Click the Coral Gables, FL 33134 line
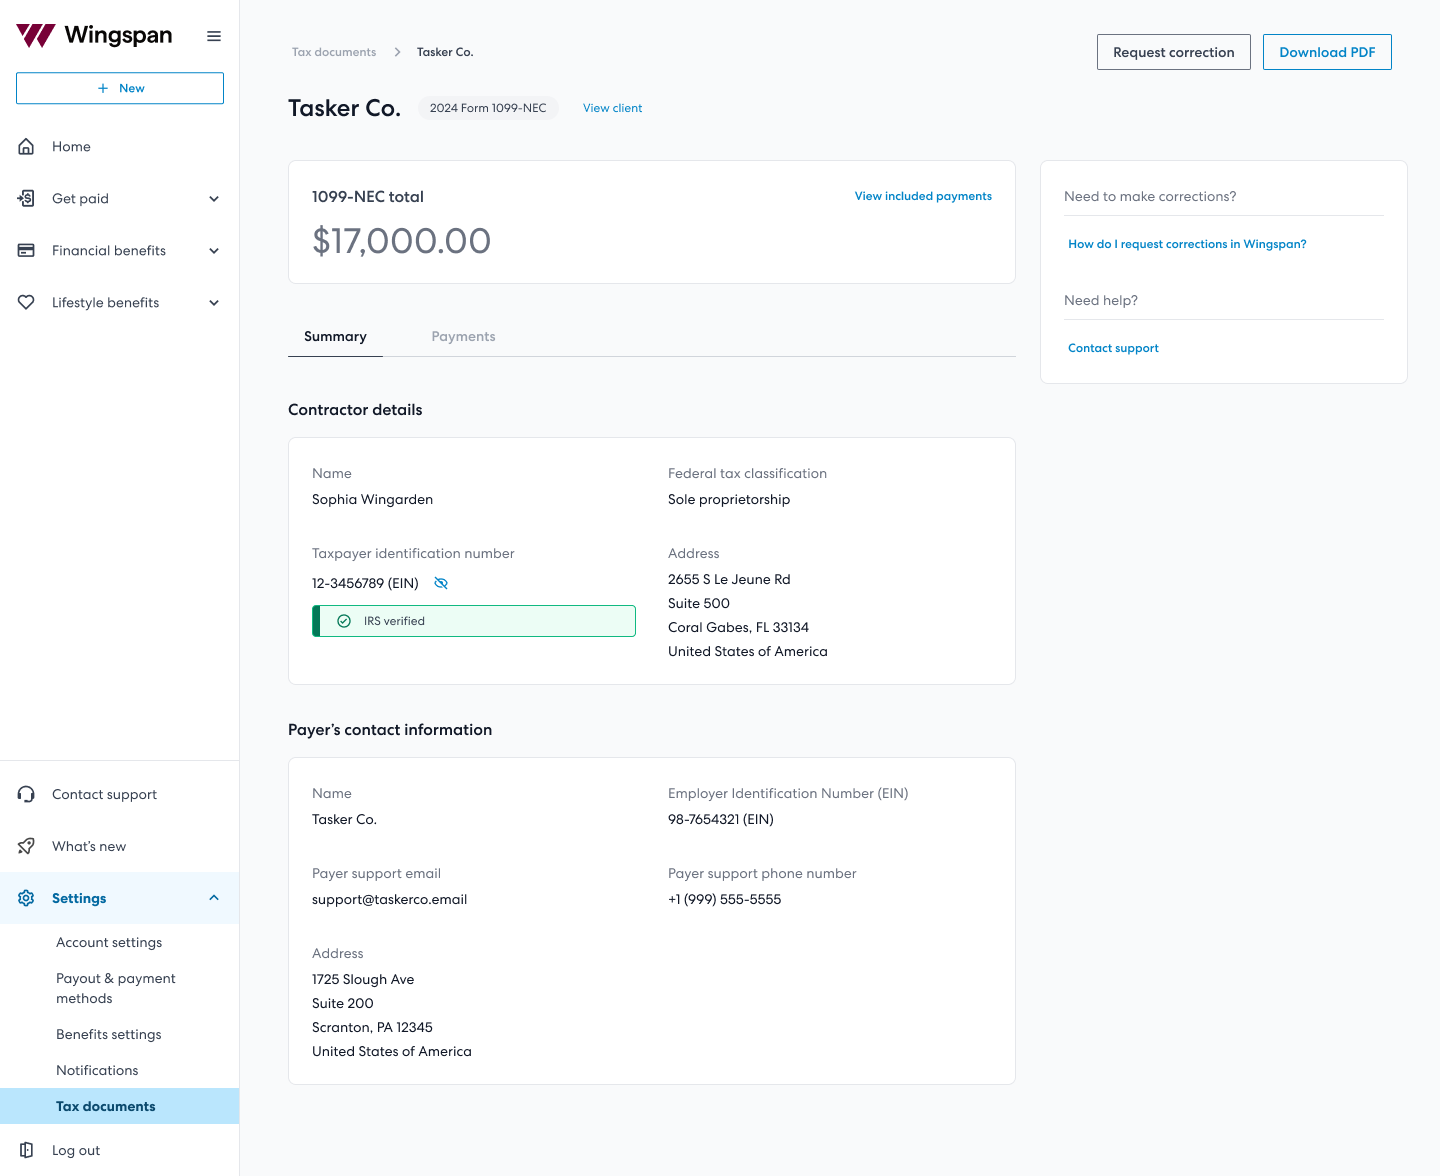 (x=738, y=627)
